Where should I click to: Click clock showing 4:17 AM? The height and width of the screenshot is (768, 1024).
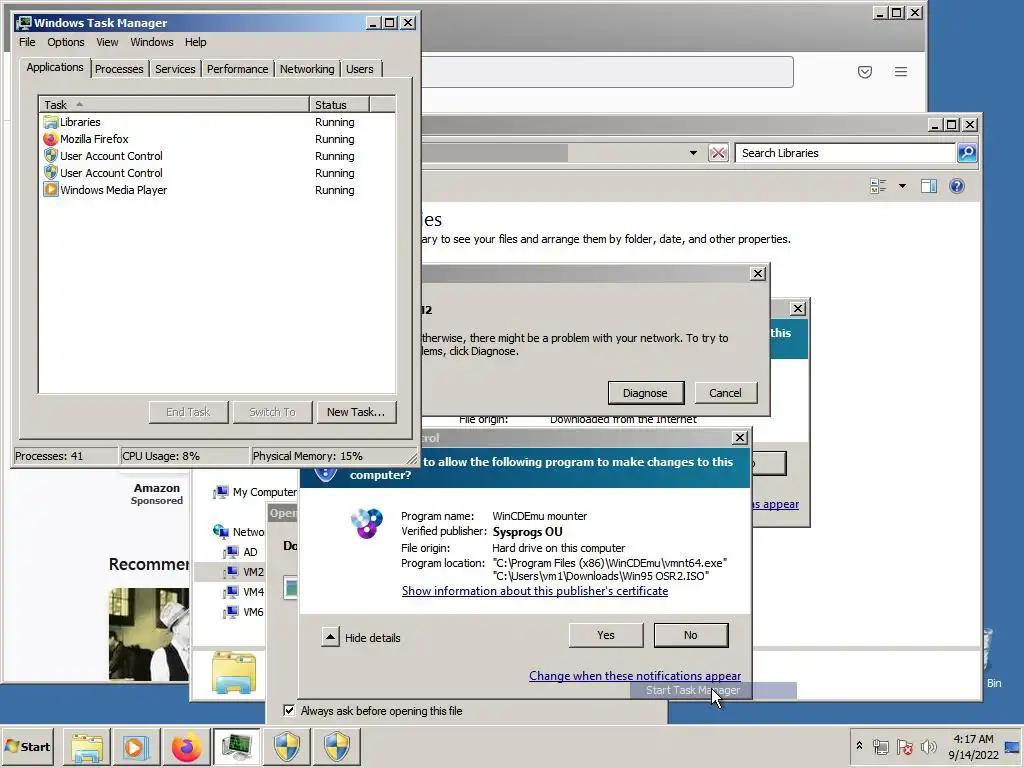[973, 739]
